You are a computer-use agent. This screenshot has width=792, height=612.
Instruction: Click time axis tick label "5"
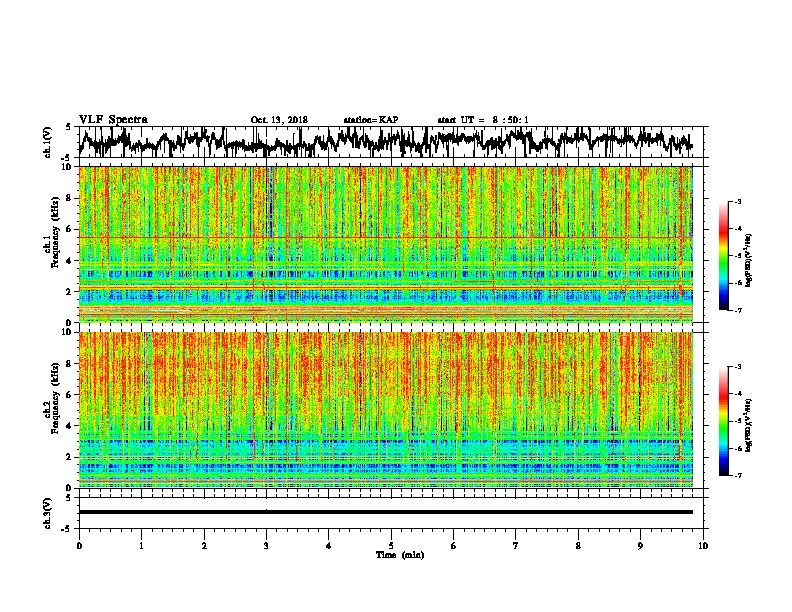coord(391,546)
